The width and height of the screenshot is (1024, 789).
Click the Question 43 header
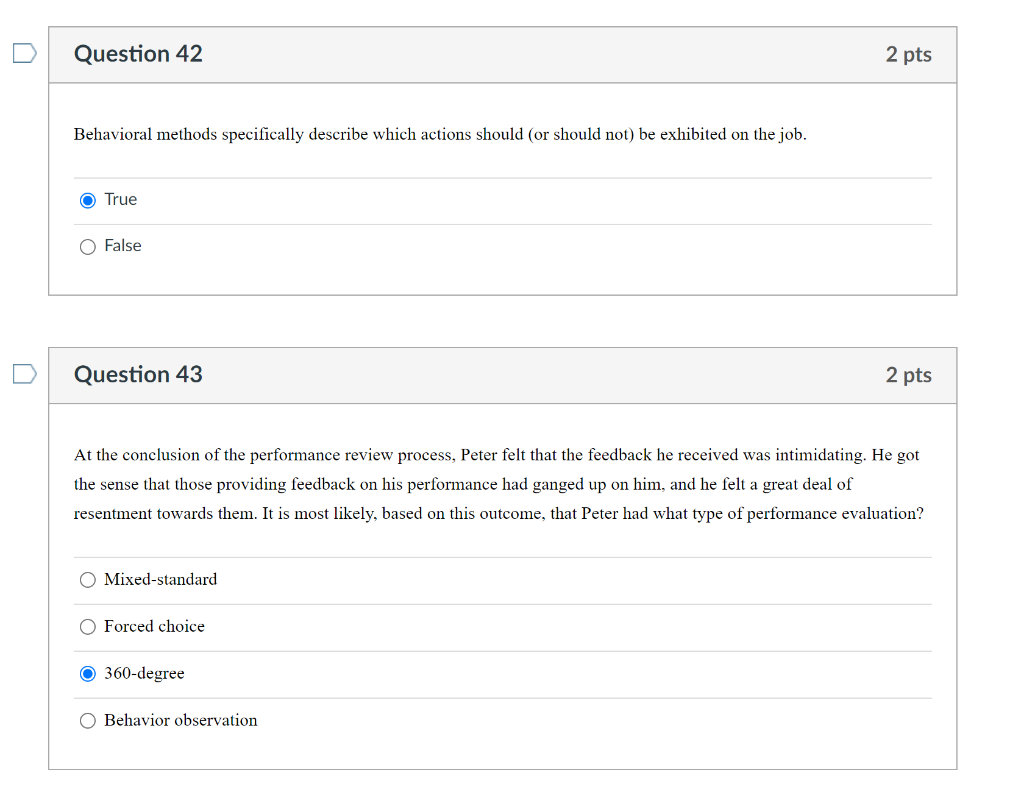(138, 375)
